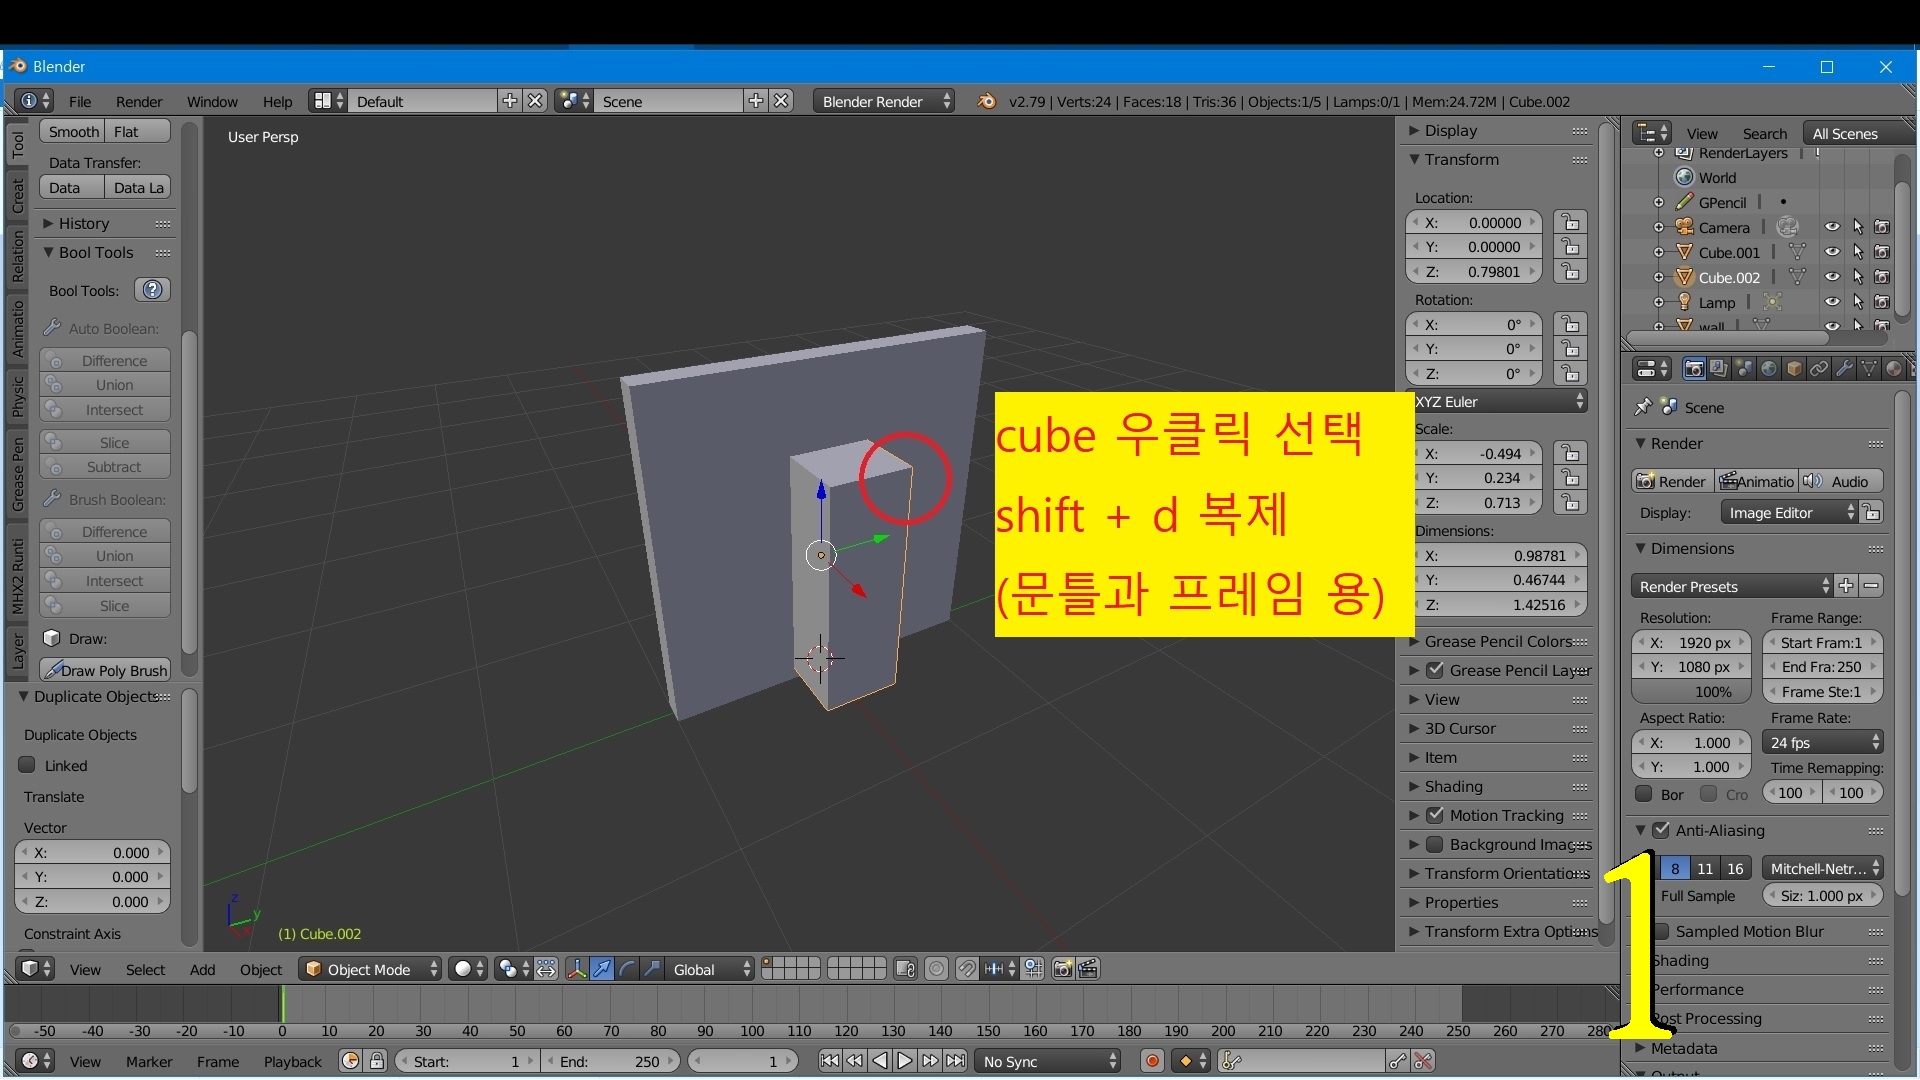Viewport: 1920px width, 1080px height.
Task: Toggle timeline preview range clock icon
Action: (350, 1061)
